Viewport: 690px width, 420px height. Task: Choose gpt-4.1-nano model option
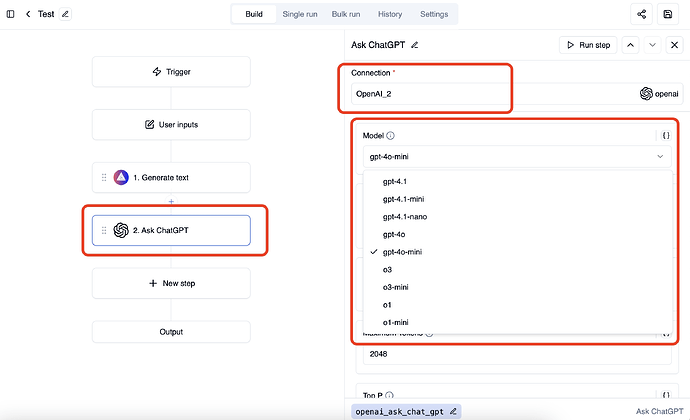click(518, 217)
